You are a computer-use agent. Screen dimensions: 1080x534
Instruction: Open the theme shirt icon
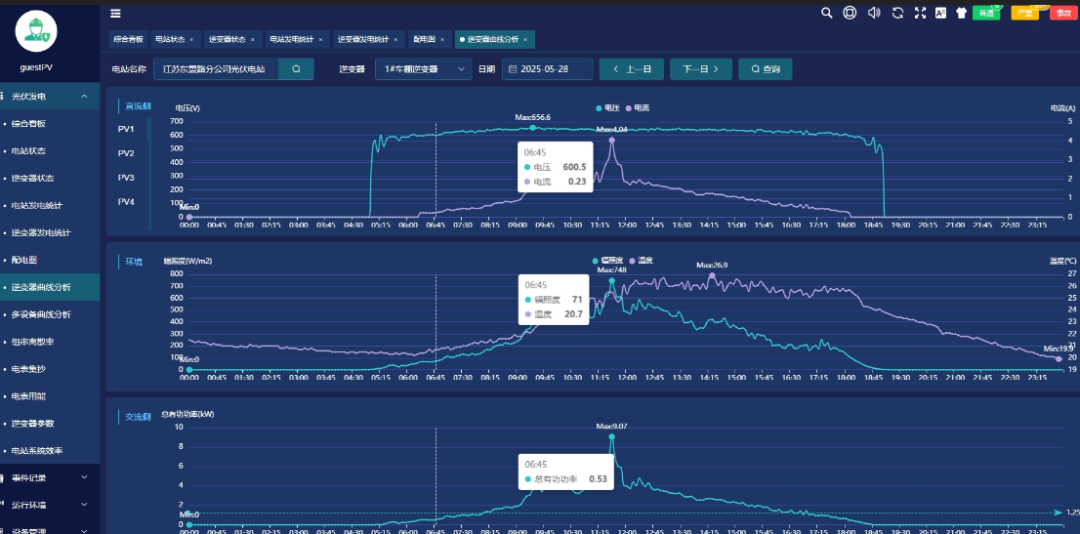pyautogui.click(x=962, y=12)
